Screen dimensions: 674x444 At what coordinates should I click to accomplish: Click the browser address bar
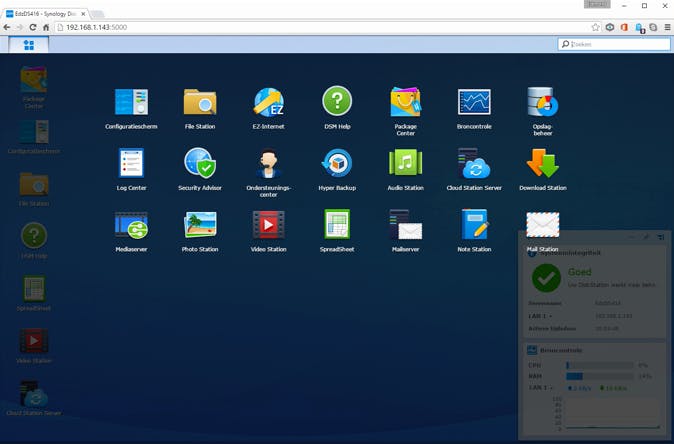(x=322, y=27)
